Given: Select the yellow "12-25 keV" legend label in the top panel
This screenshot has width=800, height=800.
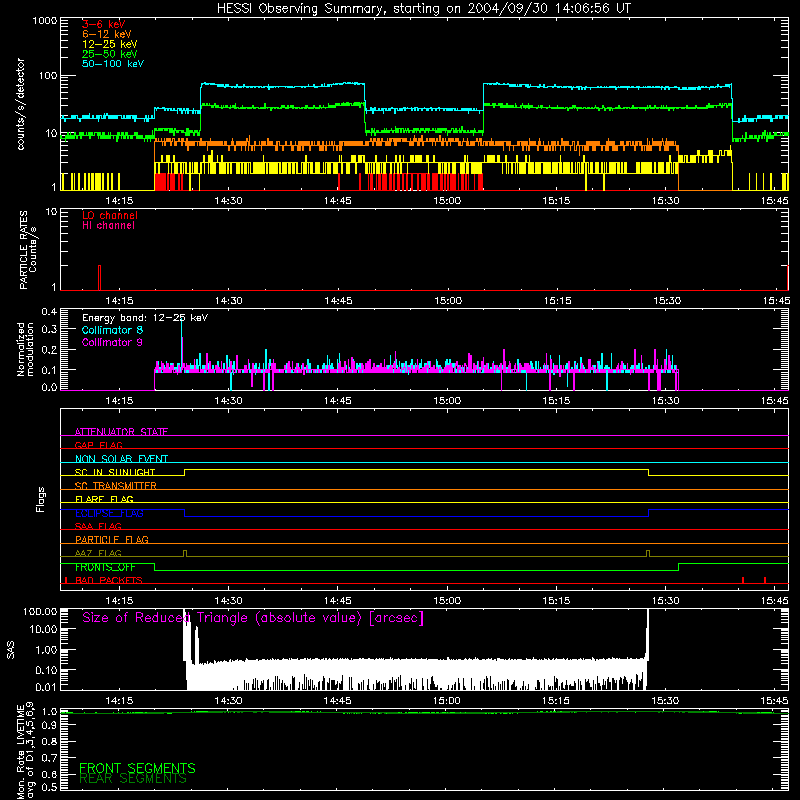Looking at the screenshot, I should click(110, 44).
